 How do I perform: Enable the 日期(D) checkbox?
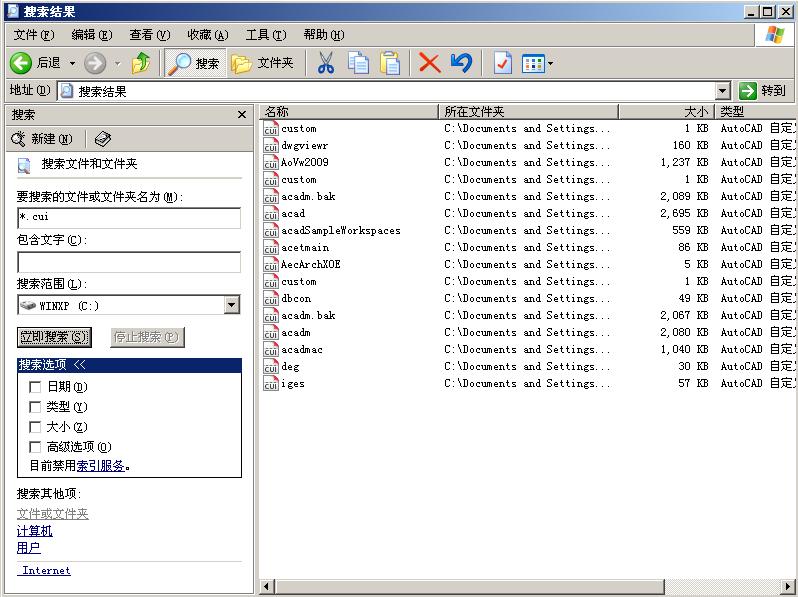[35, 387]
